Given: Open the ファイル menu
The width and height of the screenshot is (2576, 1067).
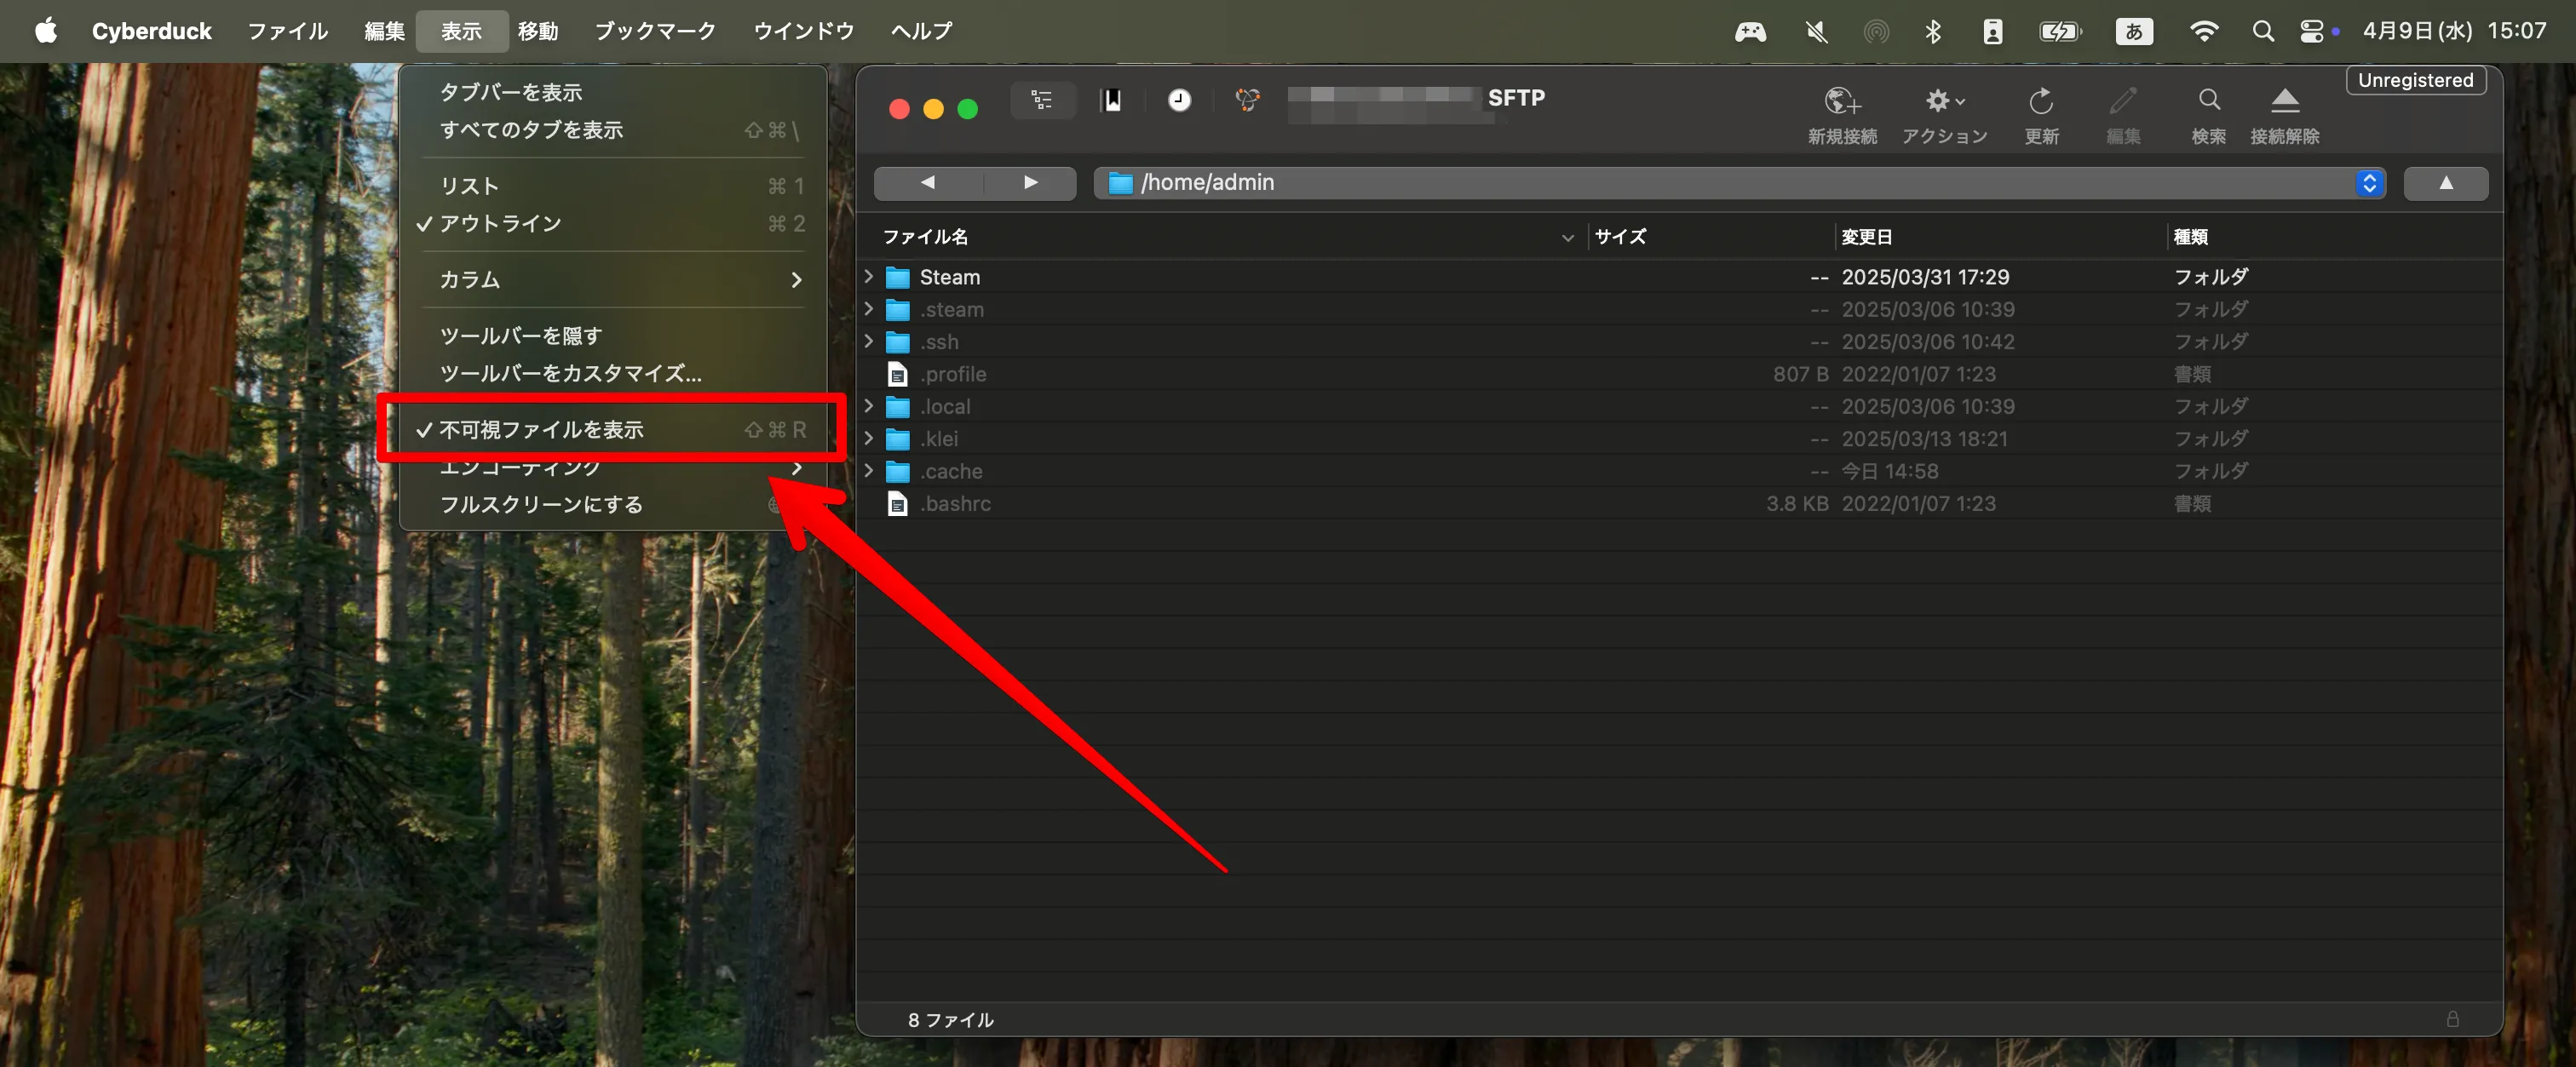Looking at the screenshot, I should tap(287, 31).
